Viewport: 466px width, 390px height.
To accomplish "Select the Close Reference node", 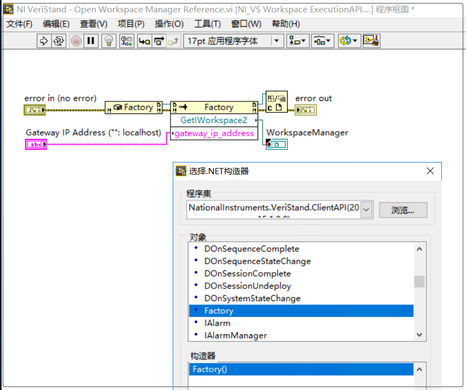I will (276, 102).
